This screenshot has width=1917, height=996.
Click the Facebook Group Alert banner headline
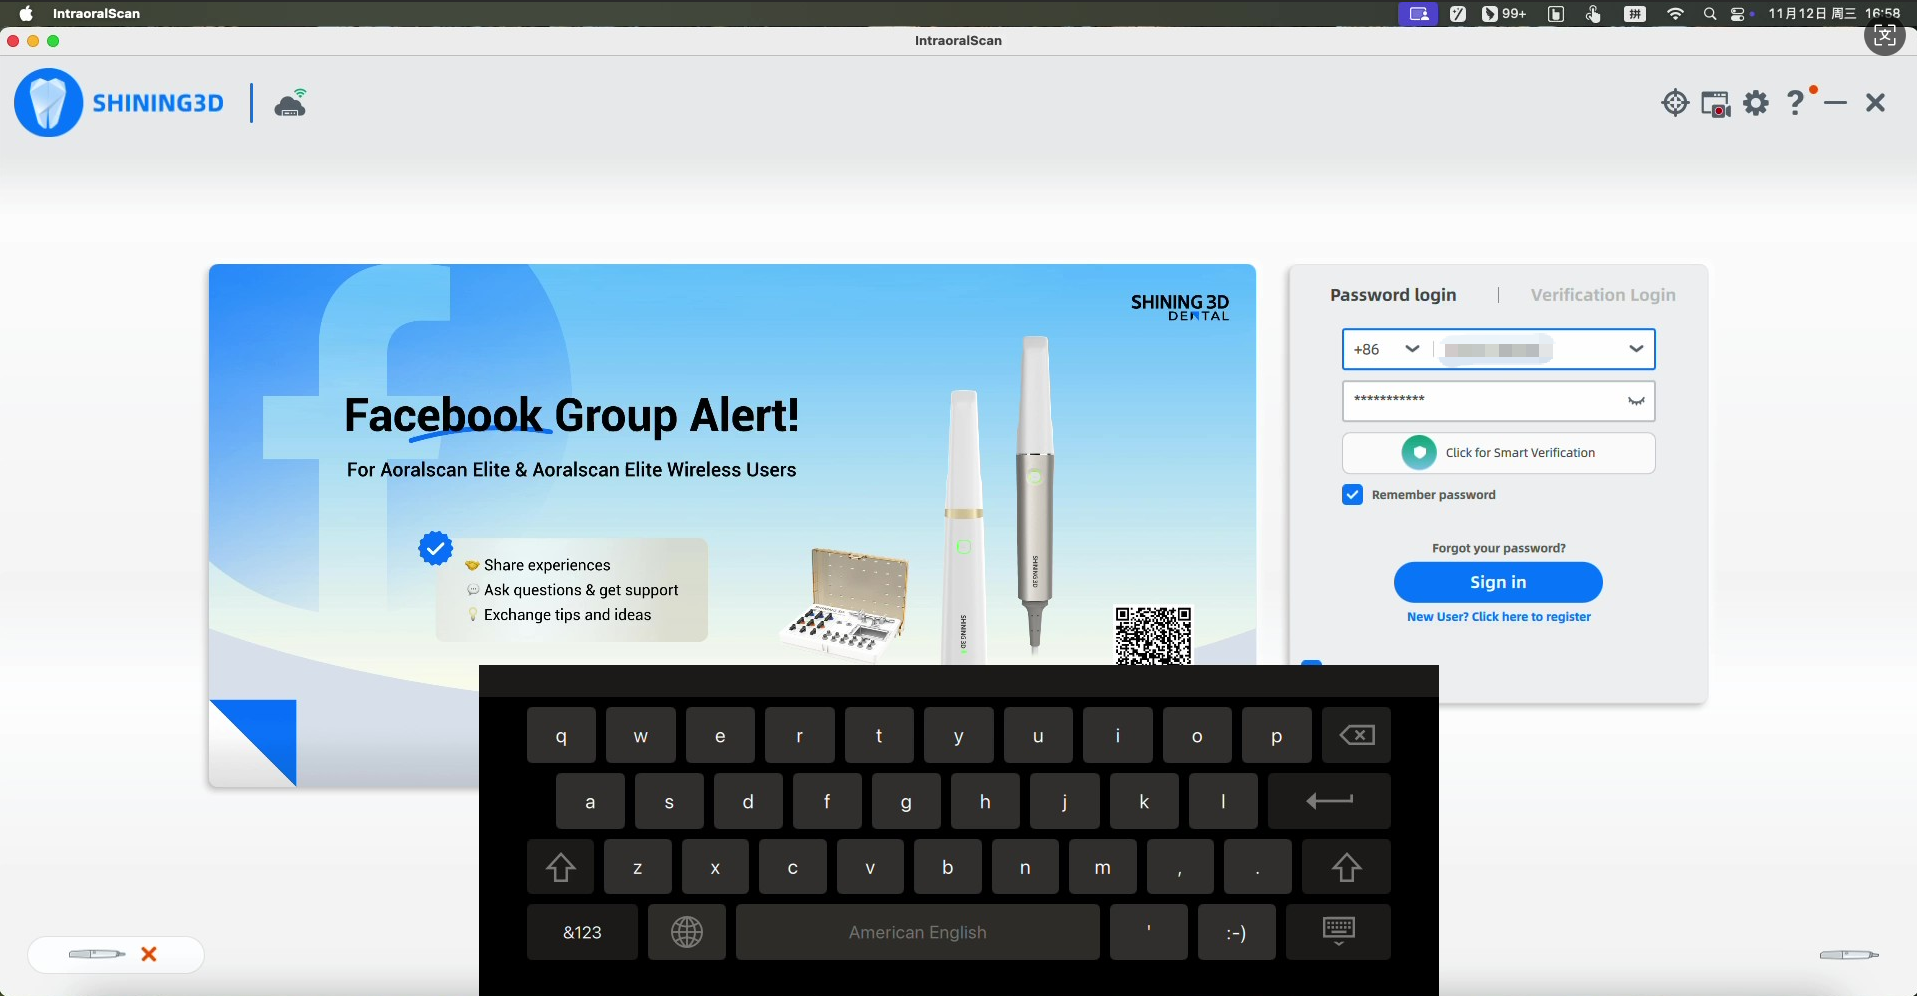point(572,416)
